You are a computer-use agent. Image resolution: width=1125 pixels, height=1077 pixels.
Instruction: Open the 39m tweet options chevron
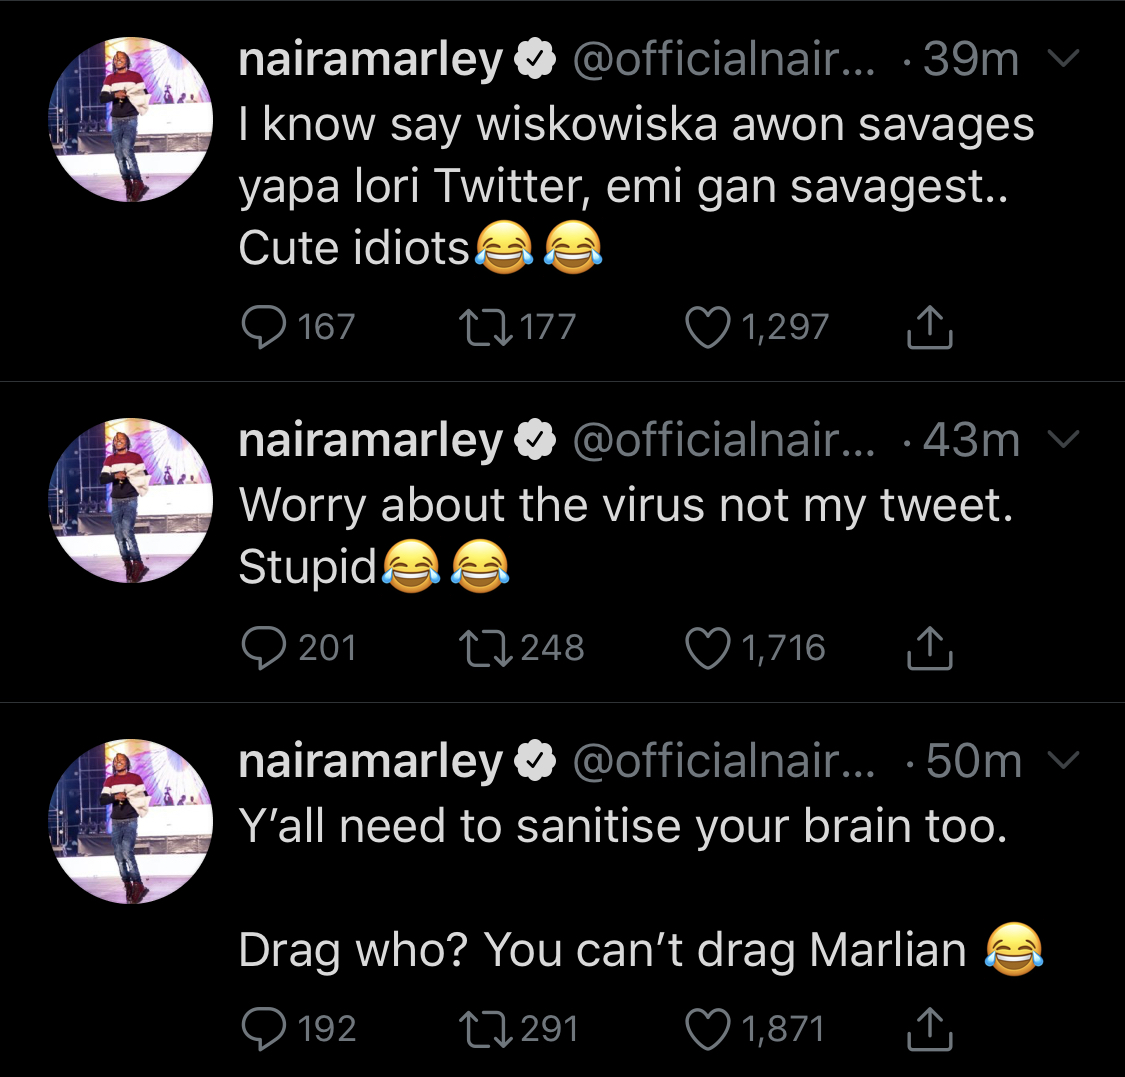click(1063, 57)
